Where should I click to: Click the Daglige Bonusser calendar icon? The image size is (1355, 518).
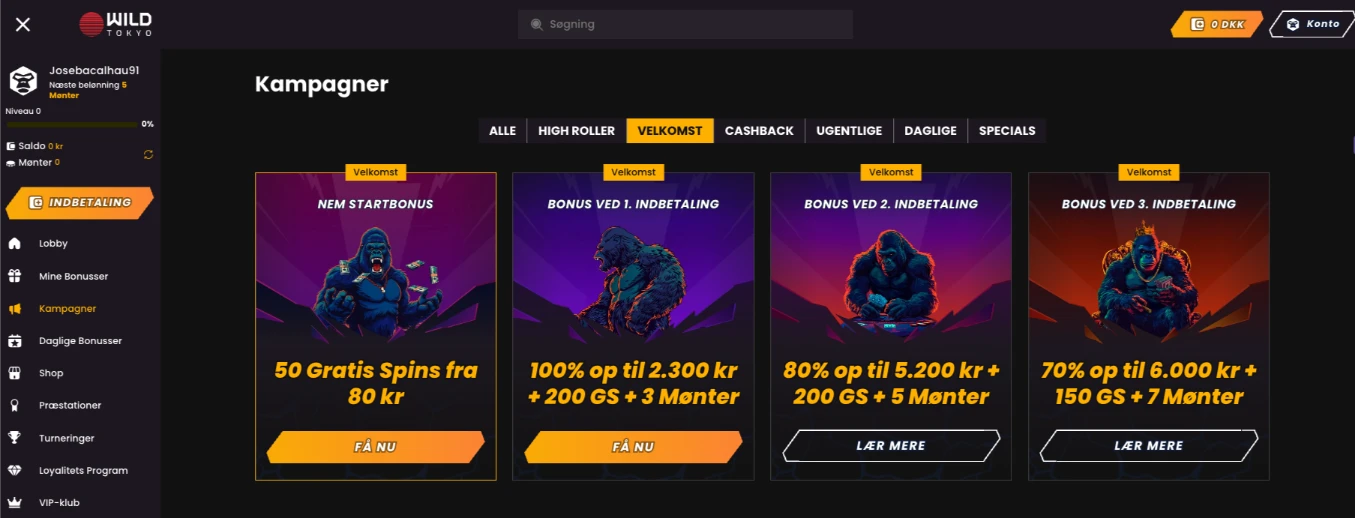(15, 341)
